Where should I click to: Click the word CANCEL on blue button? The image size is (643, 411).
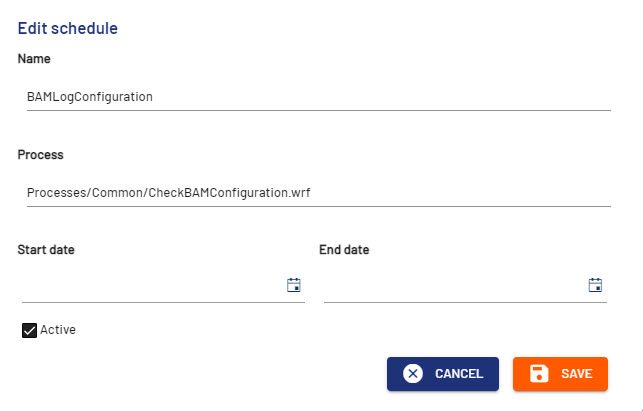(459, 373)
